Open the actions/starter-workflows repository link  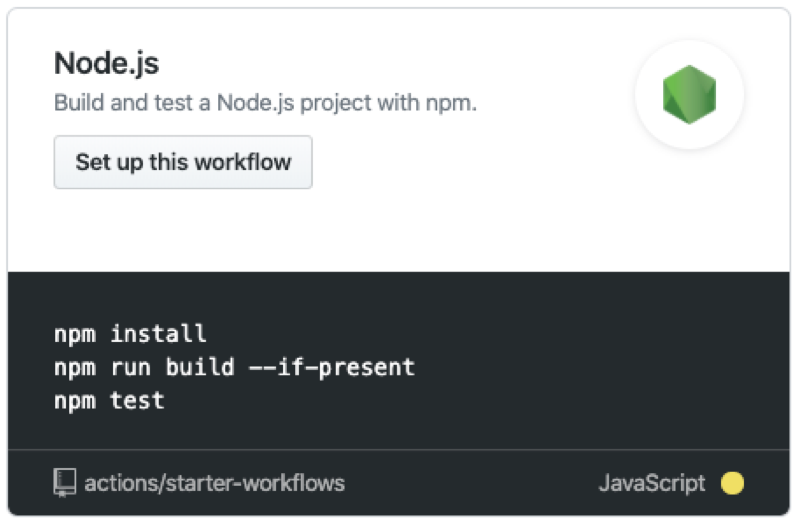coord(214,483)
